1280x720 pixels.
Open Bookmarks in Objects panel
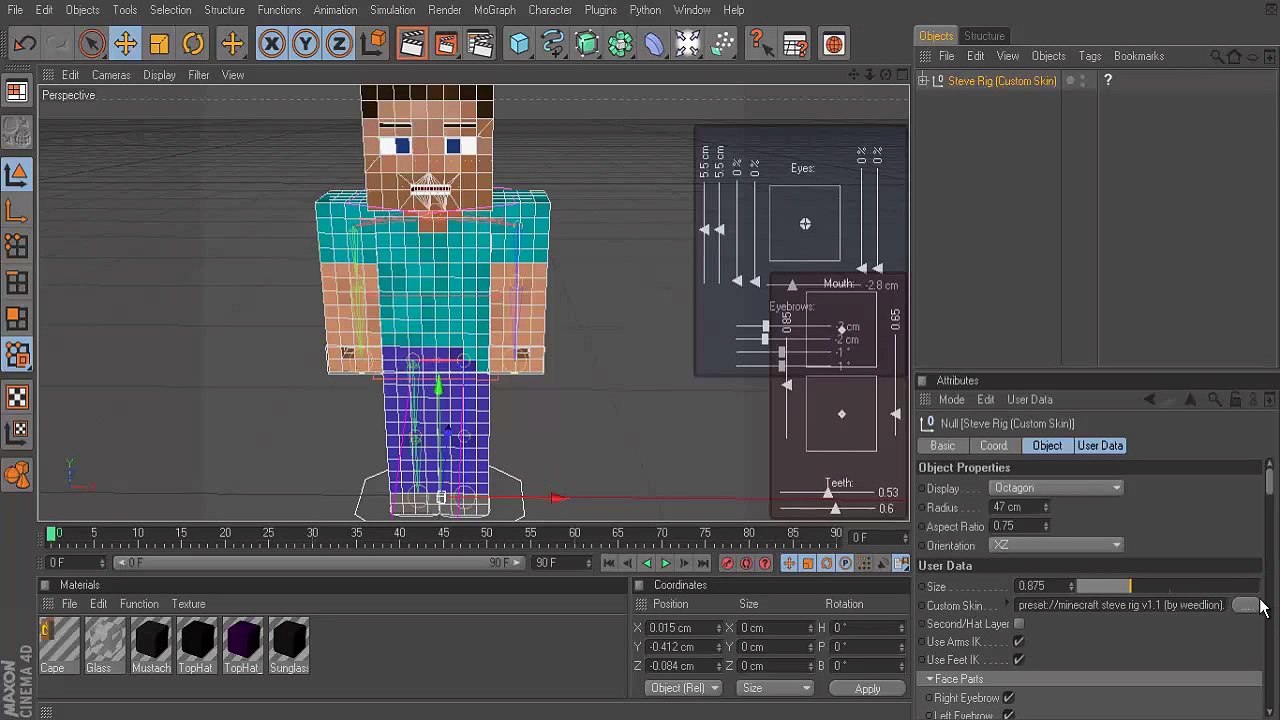point(1139,57)
